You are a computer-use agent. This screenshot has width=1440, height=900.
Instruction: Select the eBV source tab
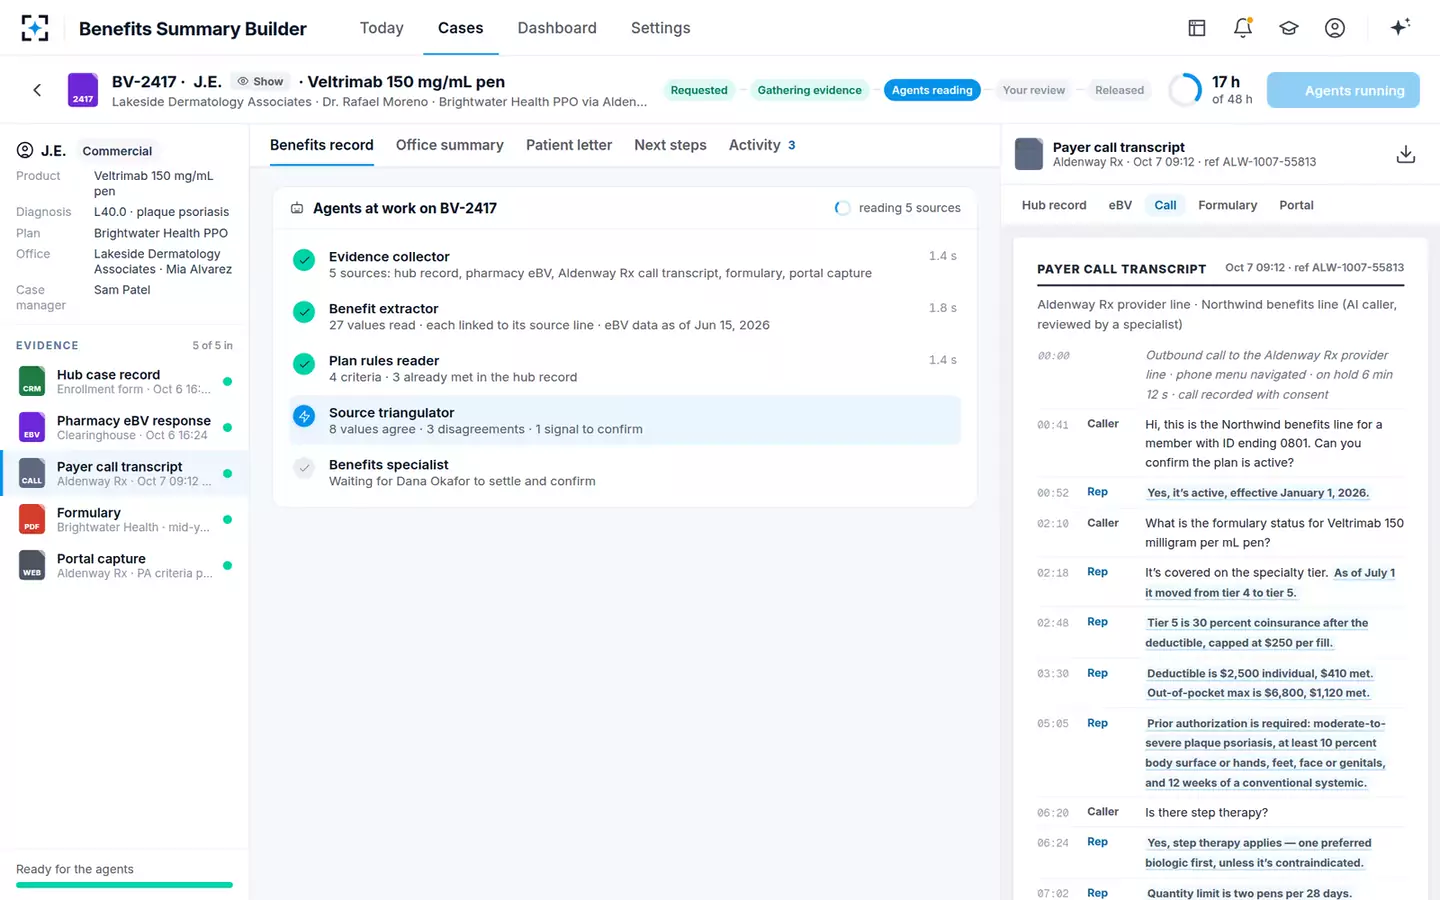[x=1120, y=205]
